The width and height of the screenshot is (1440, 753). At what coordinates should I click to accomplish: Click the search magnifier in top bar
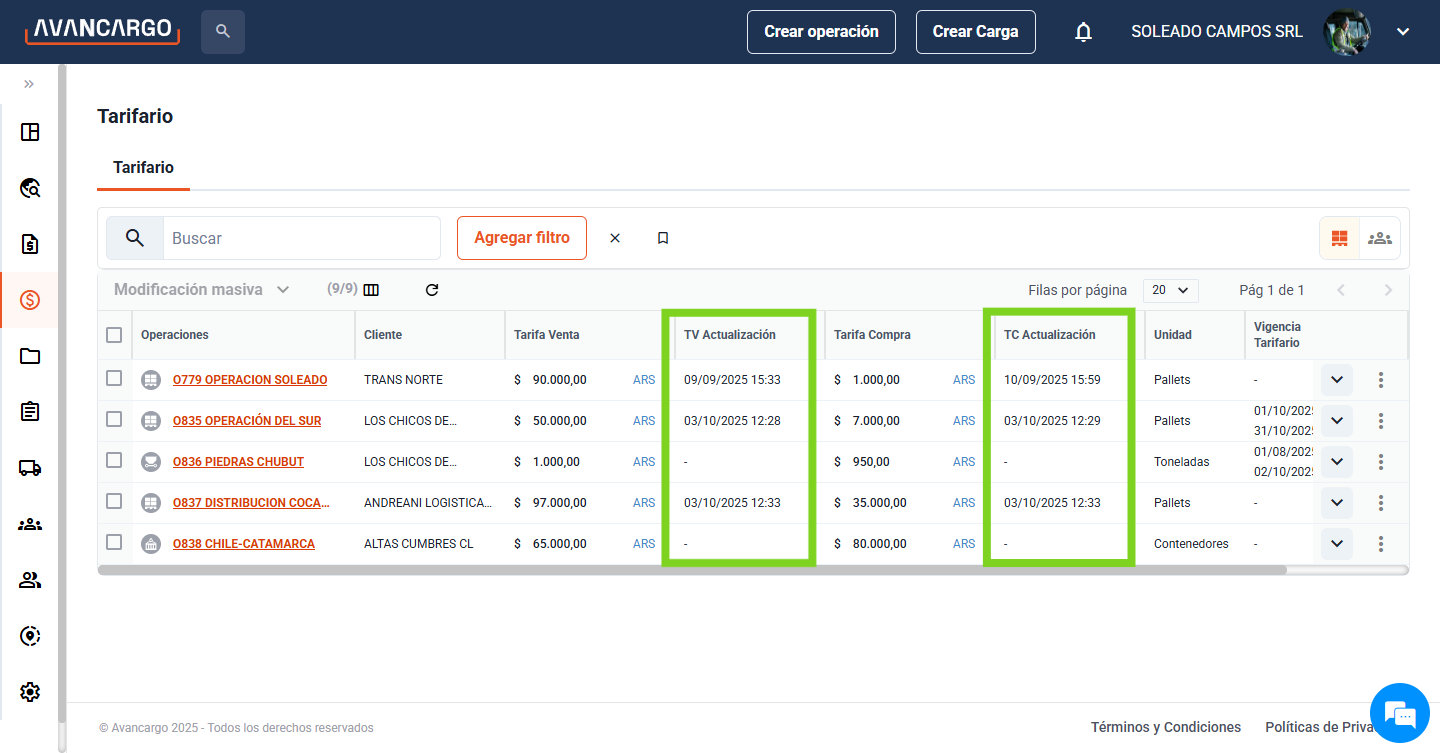tap(223, 32)
